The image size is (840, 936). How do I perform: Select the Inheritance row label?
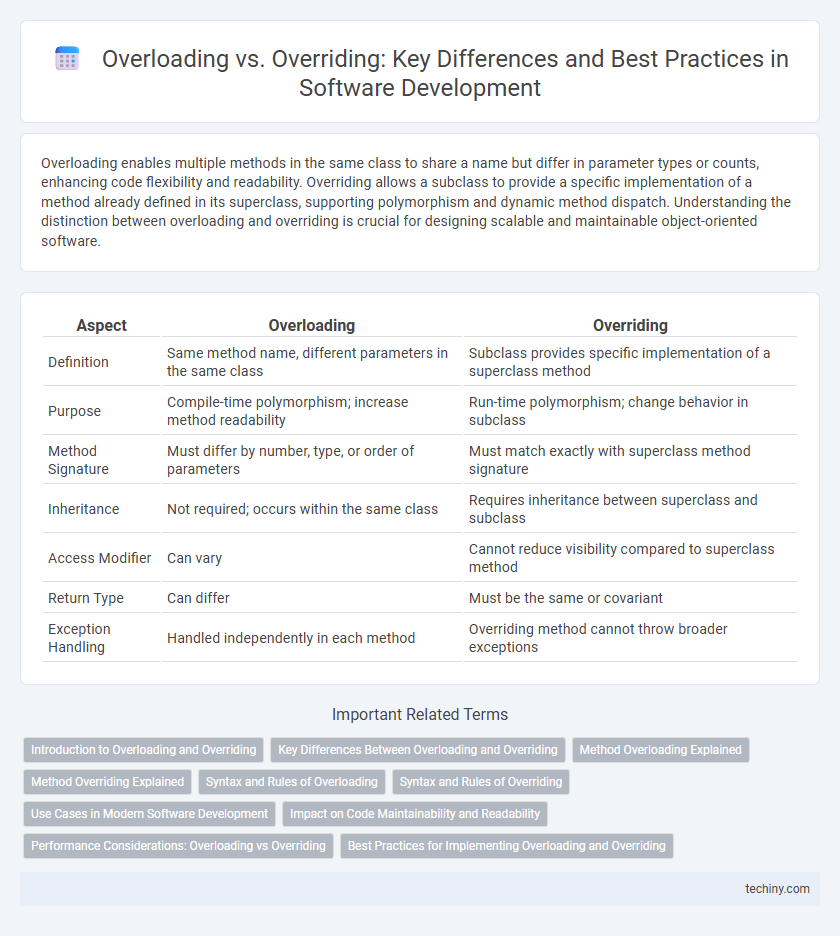click(84, 509)
